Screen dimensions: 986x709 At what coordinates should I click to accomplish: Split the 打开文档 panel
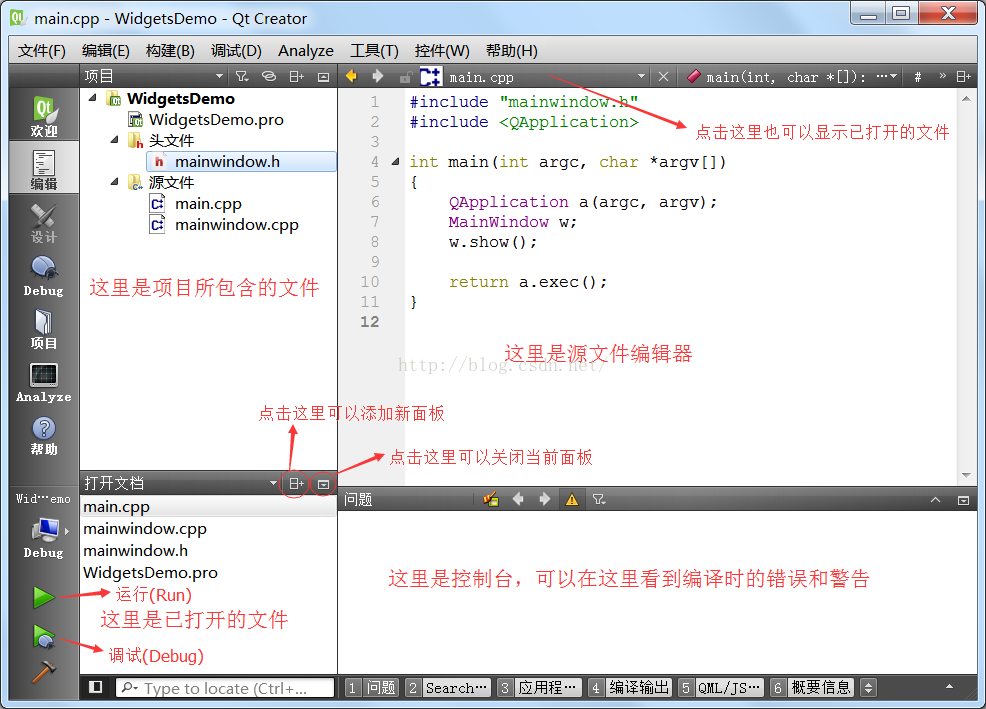(296, 483)
